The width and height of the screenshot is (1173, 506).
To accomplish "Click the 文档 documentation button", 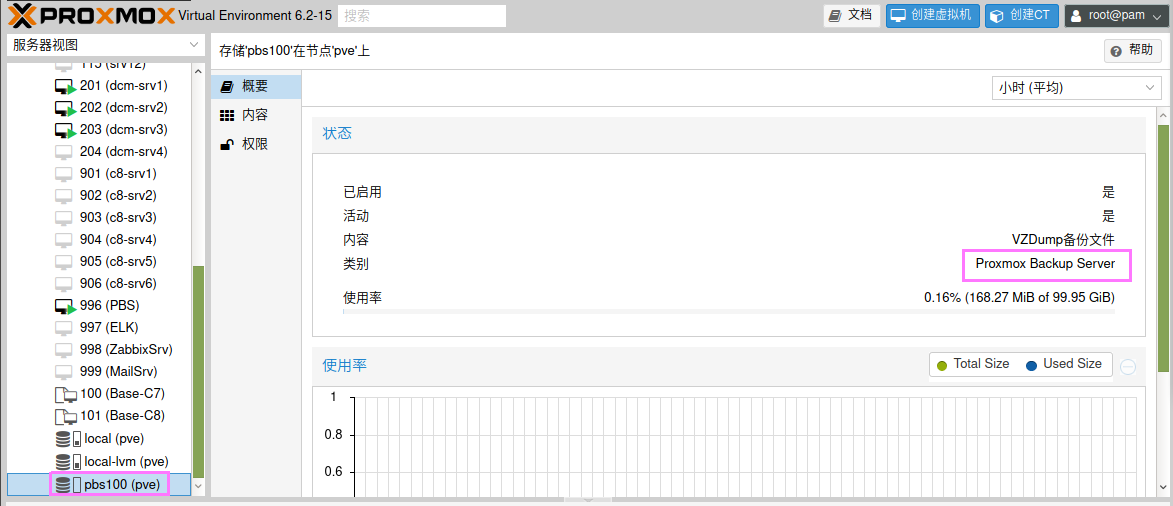I will point(852,15).
